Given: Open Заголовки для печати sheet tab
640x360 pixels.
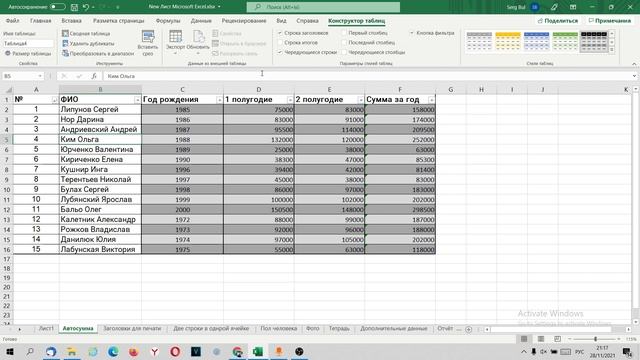Looking at the screenshot, I should click(x=132, y=329).
